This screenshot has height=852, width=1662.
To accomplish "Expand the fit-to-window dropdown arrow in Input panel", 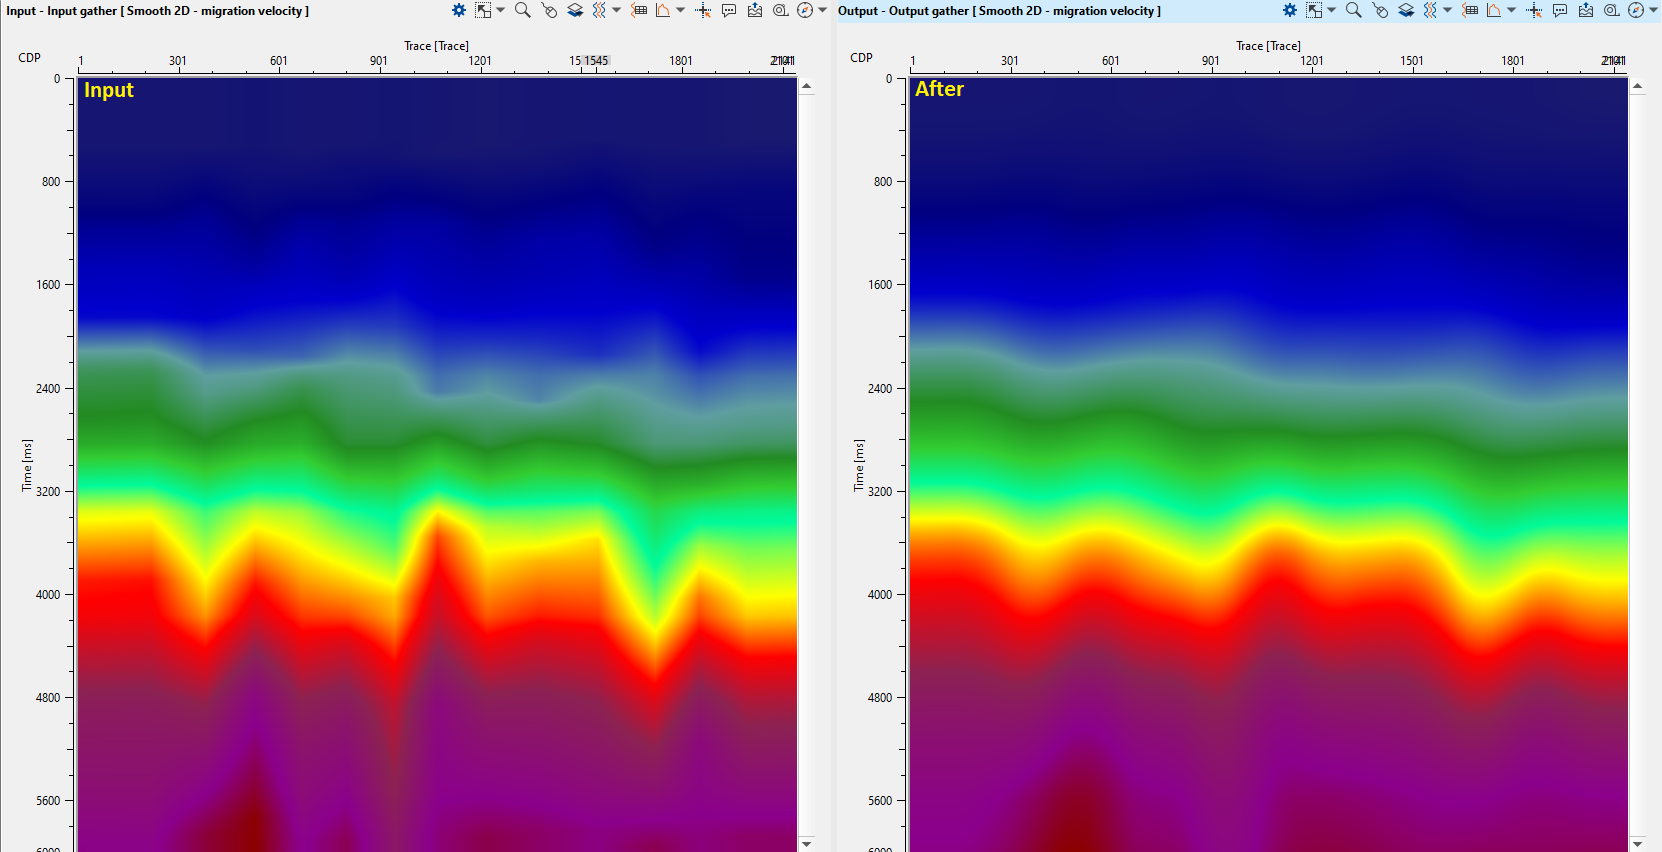I will [501, 10].
